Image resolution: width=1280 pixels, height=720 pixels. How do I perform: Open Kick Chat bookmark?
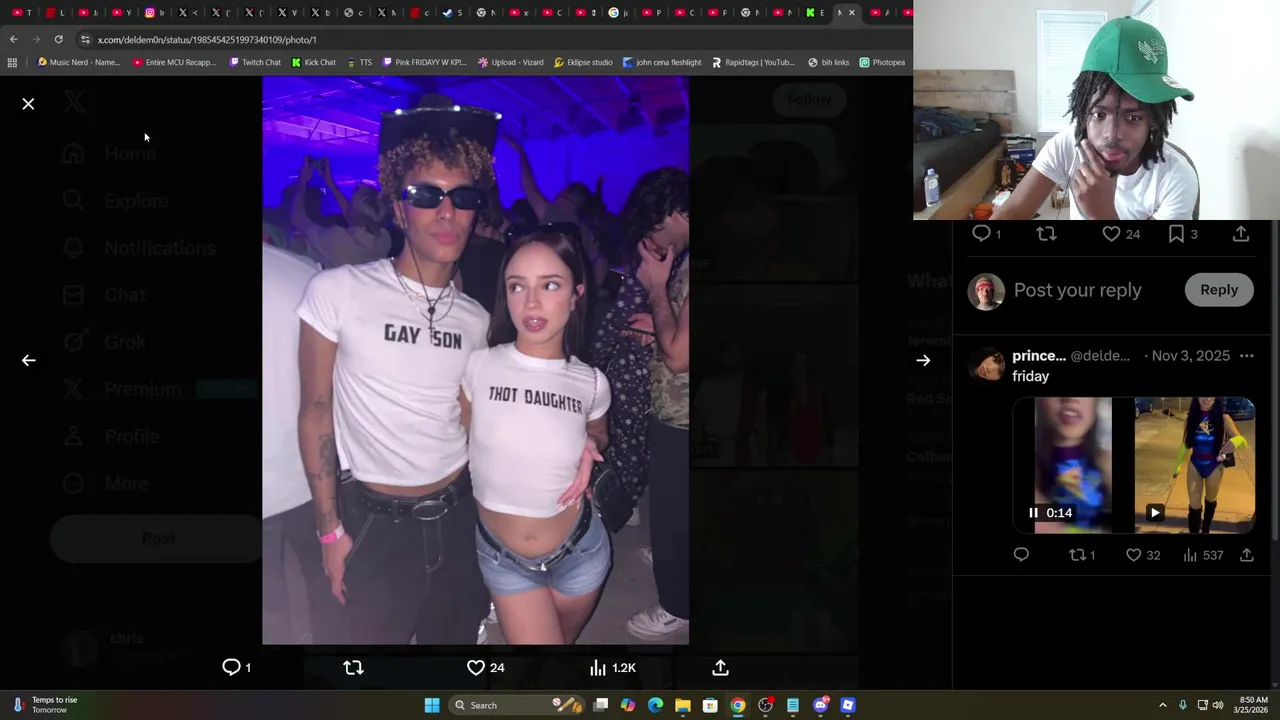pyautogui.click(x=314, y=62)
